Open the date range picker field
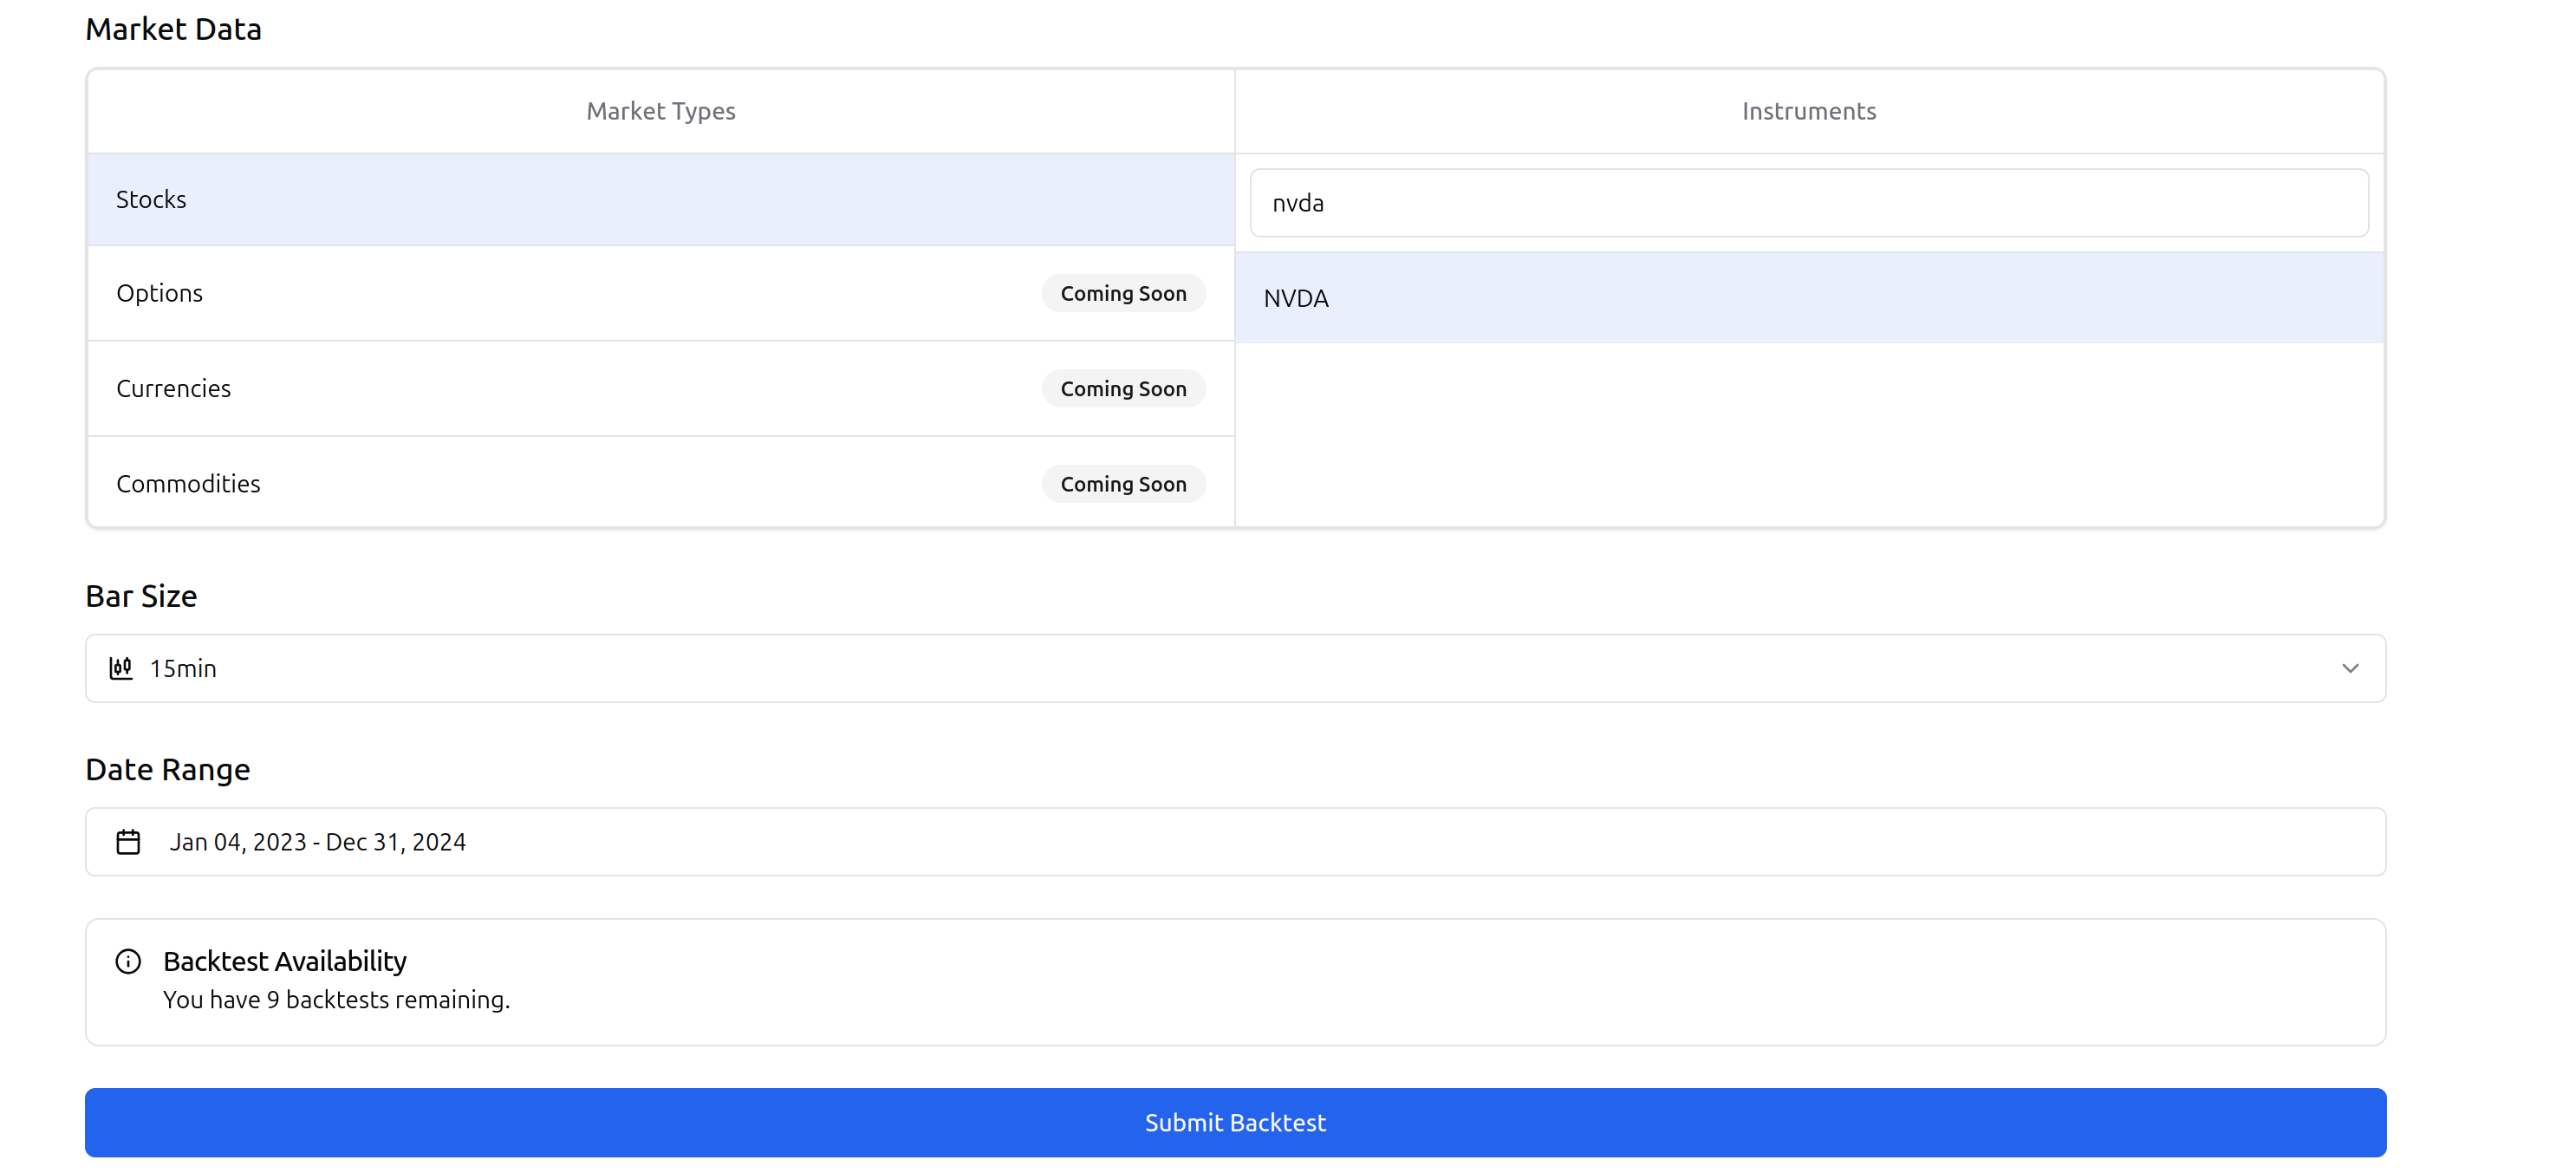 pyautogui.click(x=1235, y=842)
